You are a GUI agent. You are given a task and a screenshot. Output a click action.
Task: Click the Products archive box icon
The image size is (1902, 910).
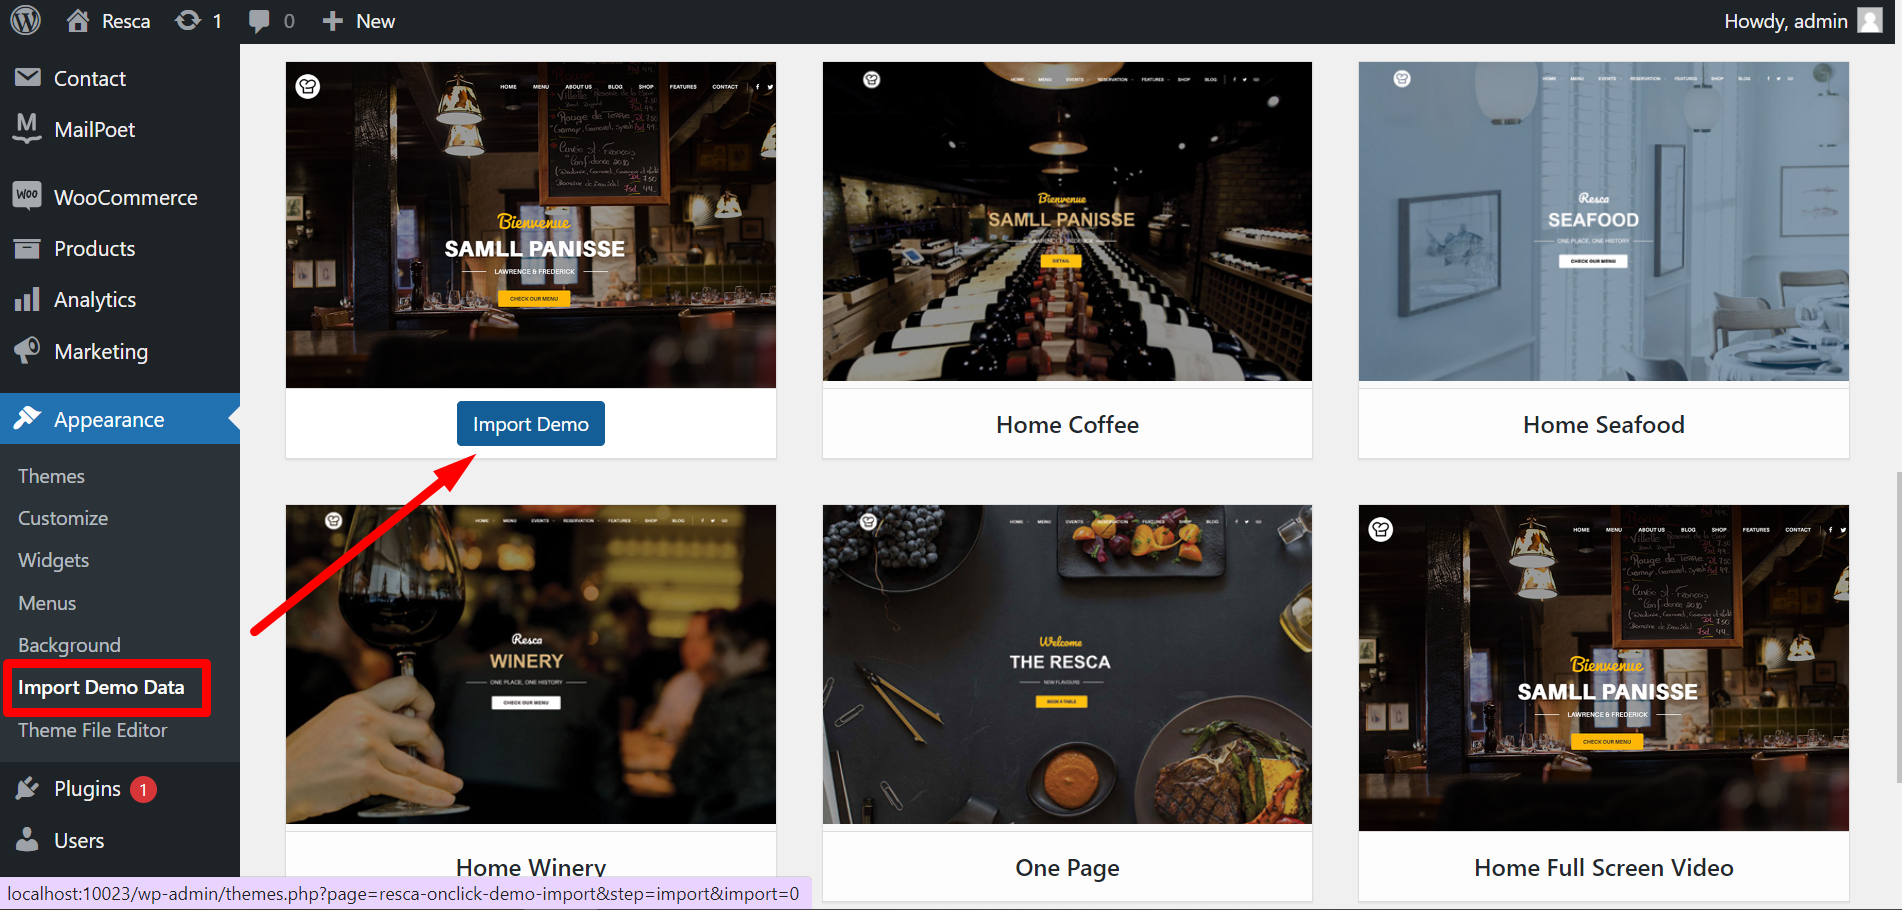coord(27,248)
